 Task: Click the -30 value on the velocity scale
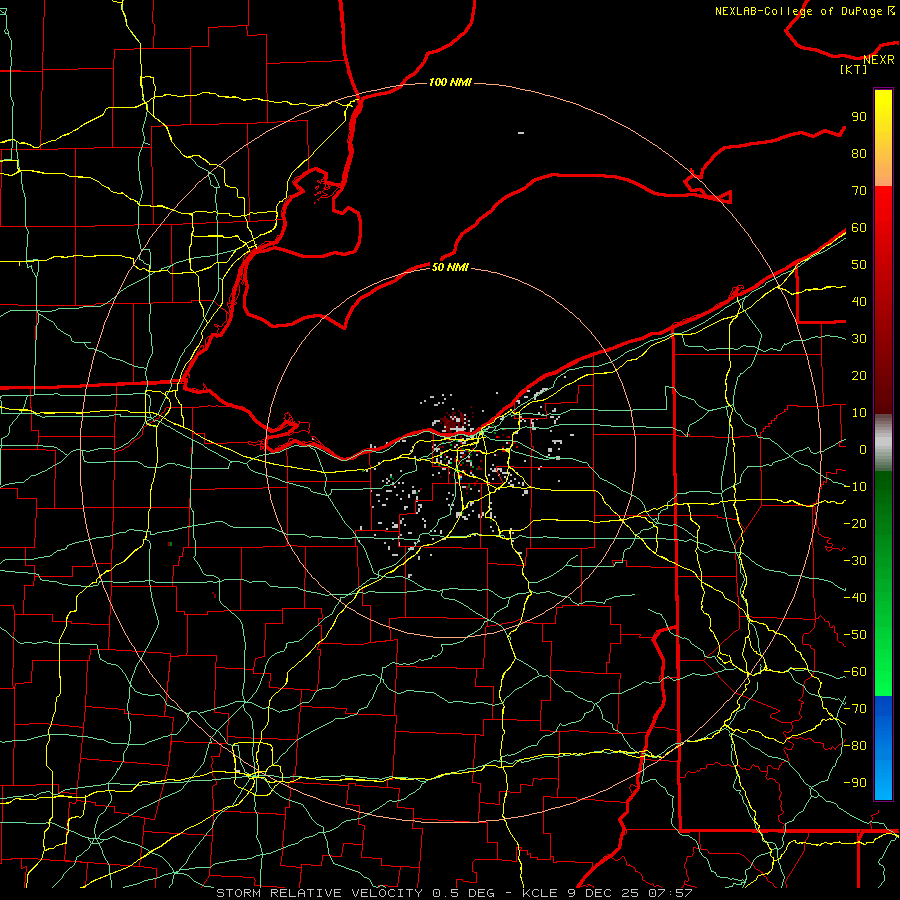(x=855, y=561)
